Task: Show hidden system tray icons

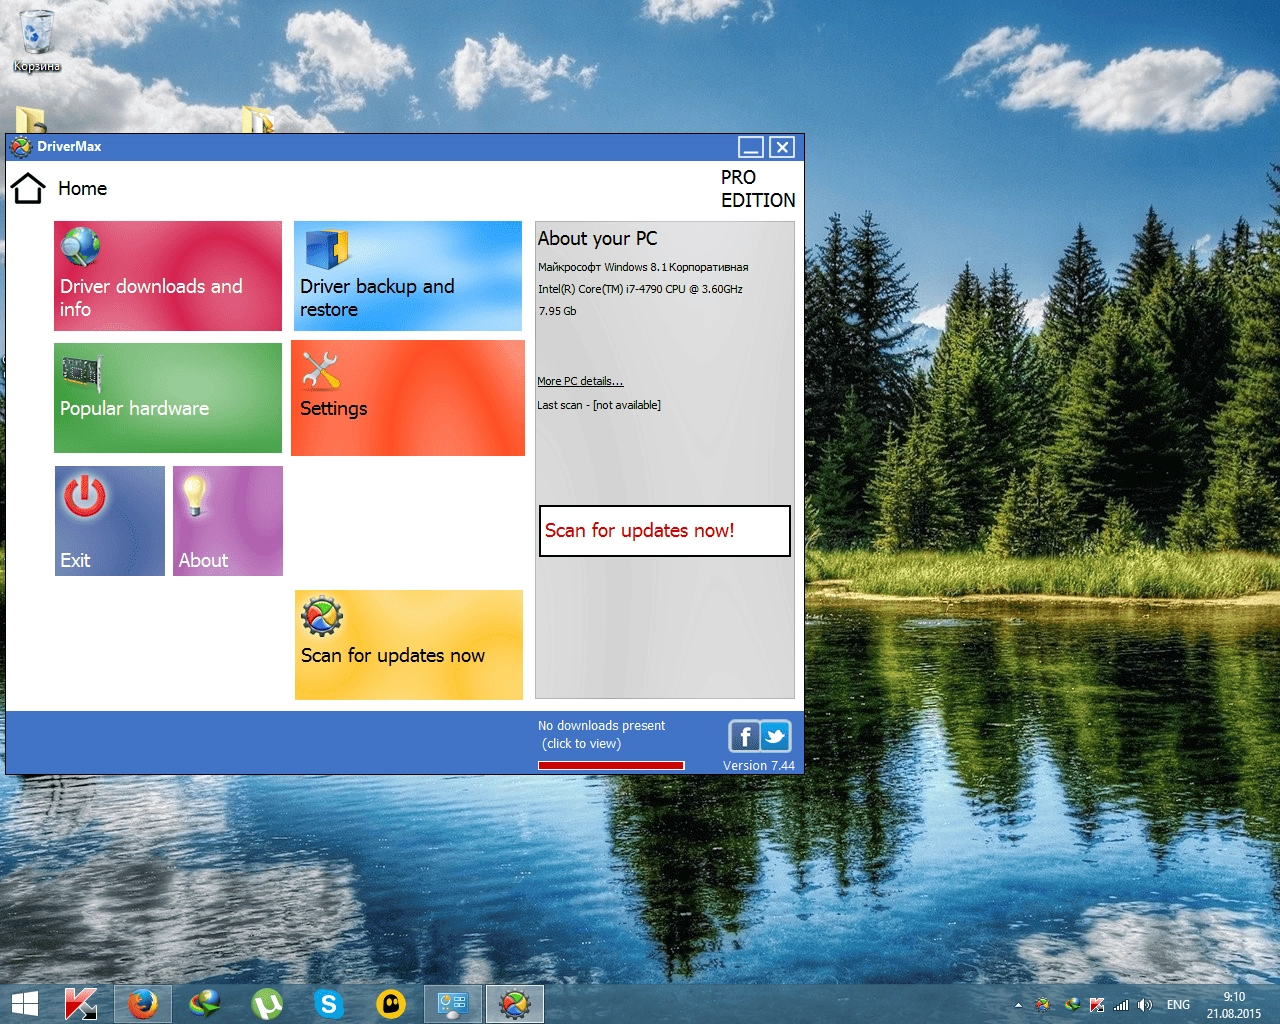Action: point(1018,1005)
